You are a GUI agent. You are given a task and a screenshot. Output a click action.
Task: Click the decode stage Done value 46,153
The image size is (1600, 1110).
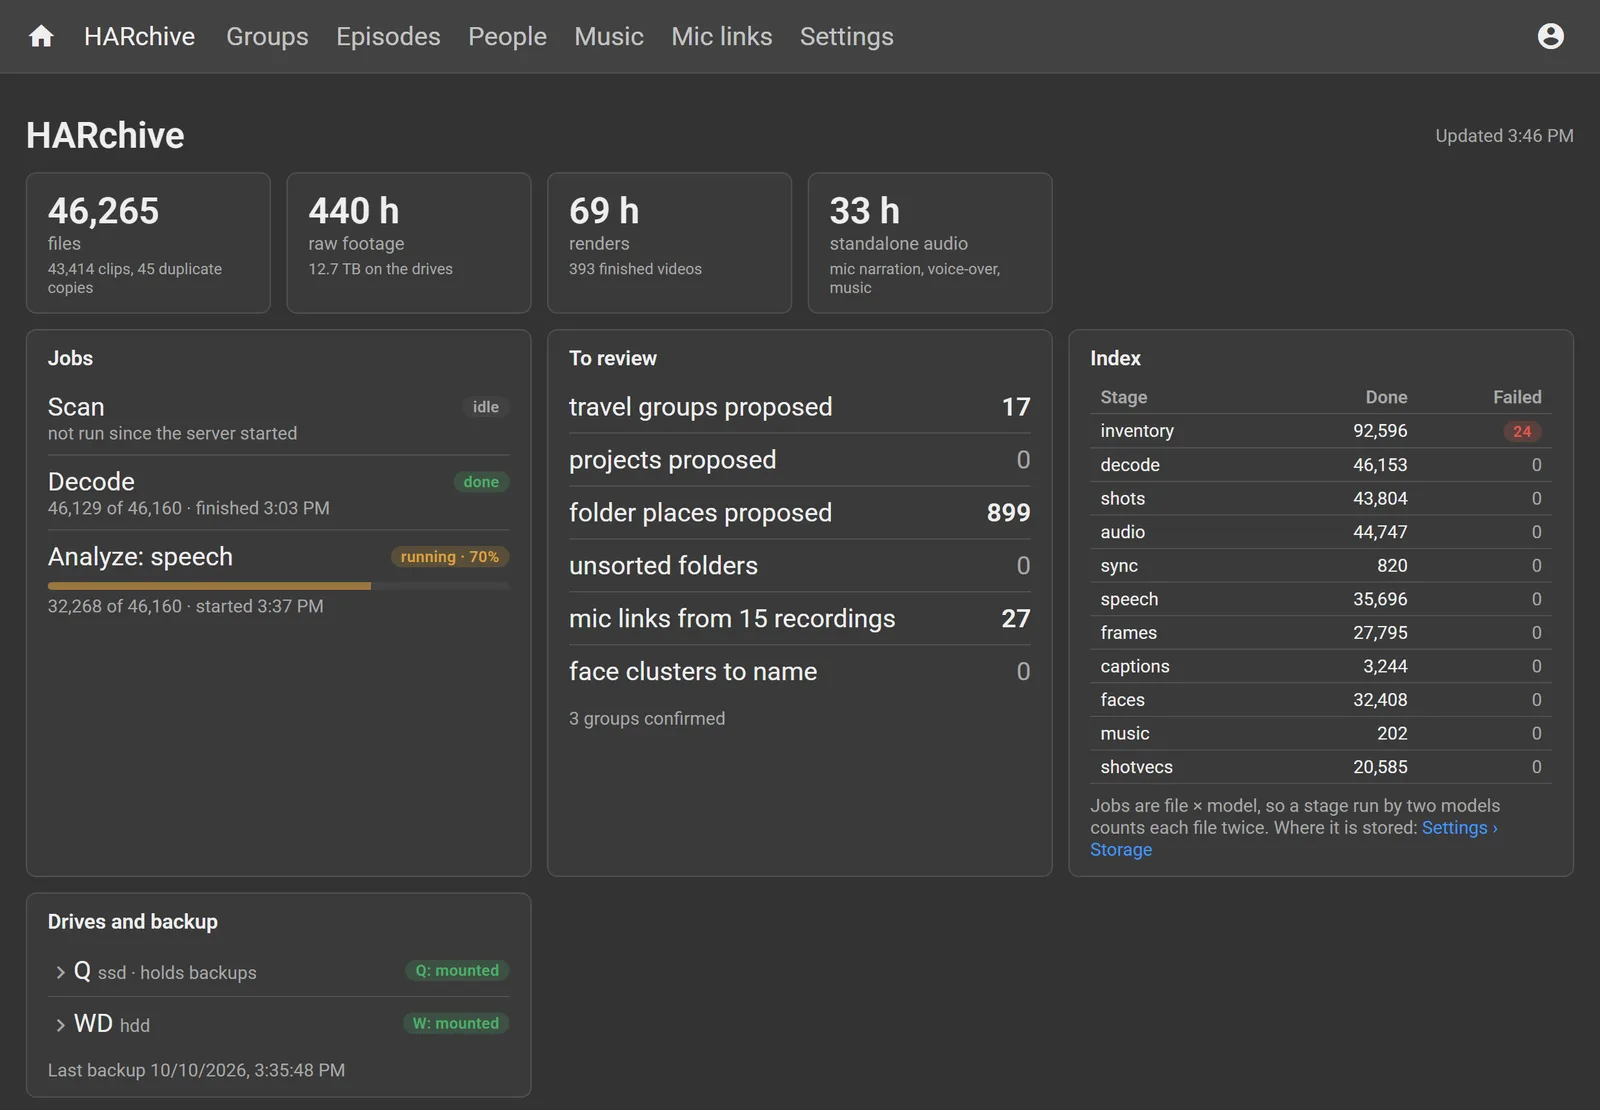pyautogui.click(x=1380, y=465)
